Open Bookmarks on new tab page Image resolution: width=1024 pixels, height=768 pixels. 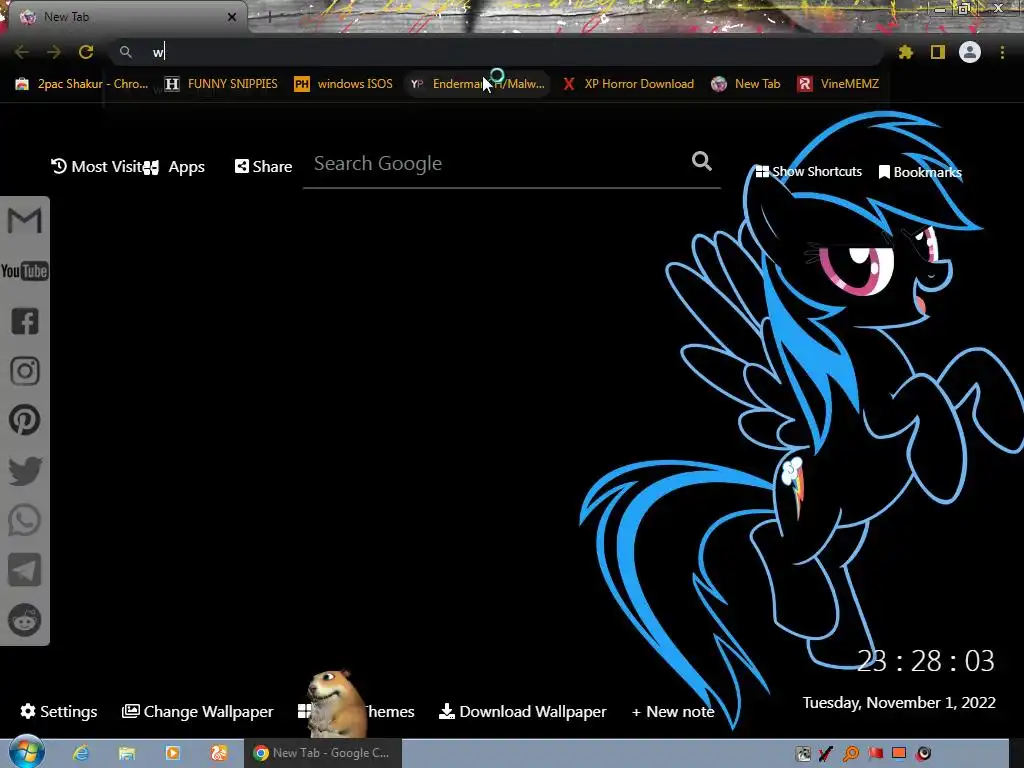click(x=920, y=172)
